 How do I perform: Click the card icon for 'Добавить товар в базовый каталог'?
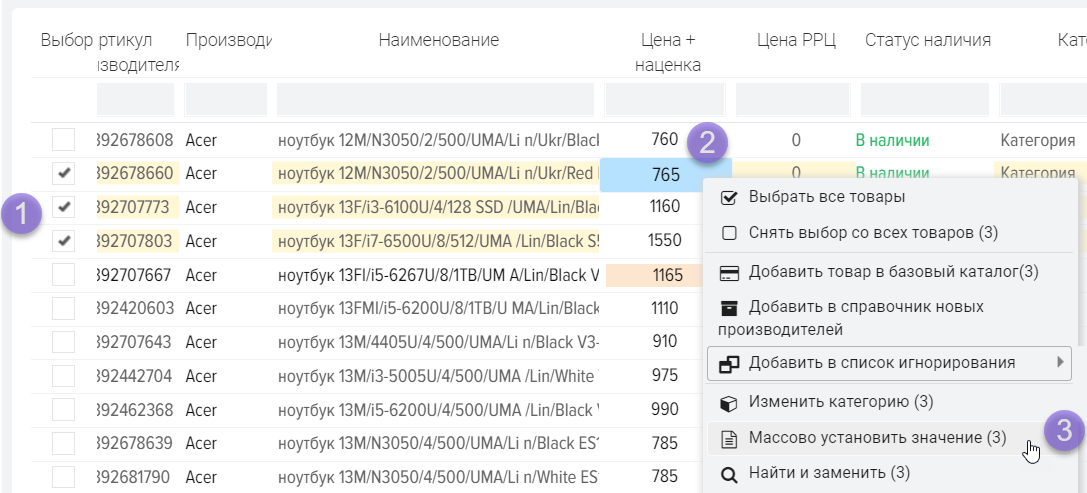click(x=729, y=272)
